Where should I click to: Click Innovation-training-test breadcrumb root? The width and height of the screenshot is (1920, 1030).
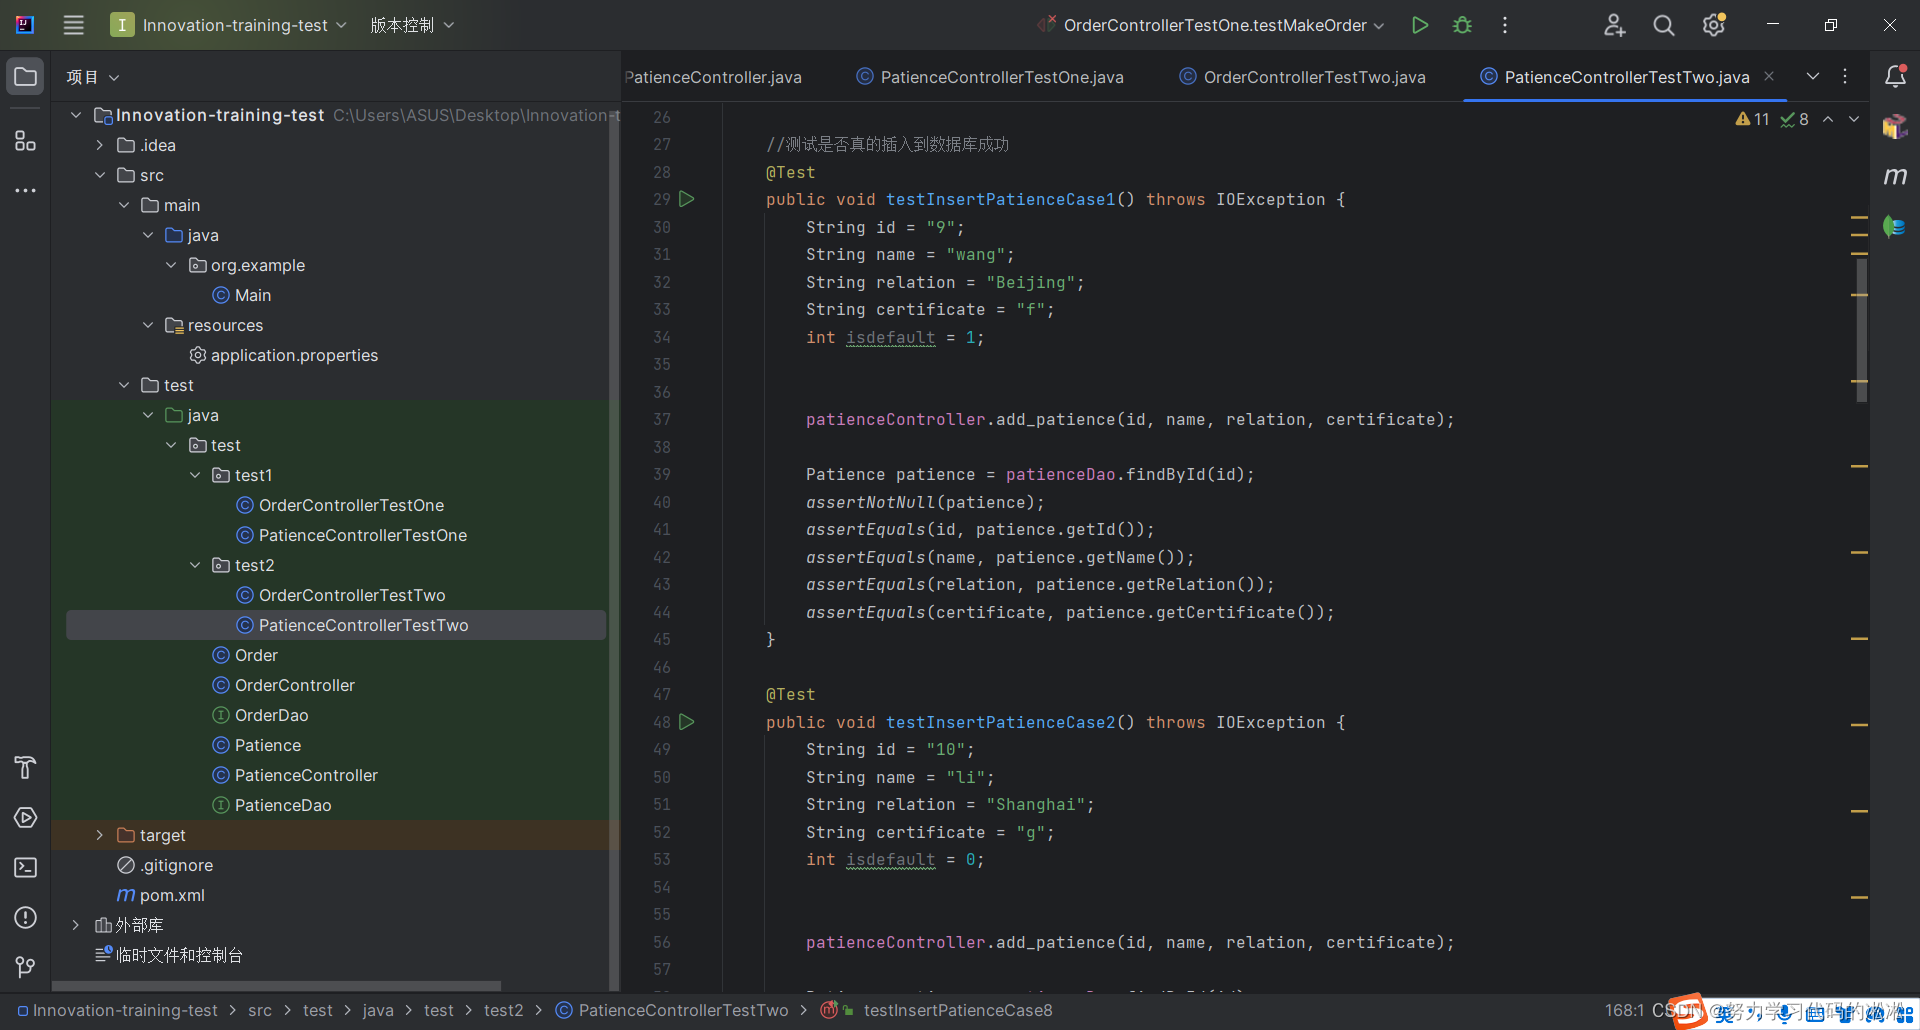pos(125,1010)
